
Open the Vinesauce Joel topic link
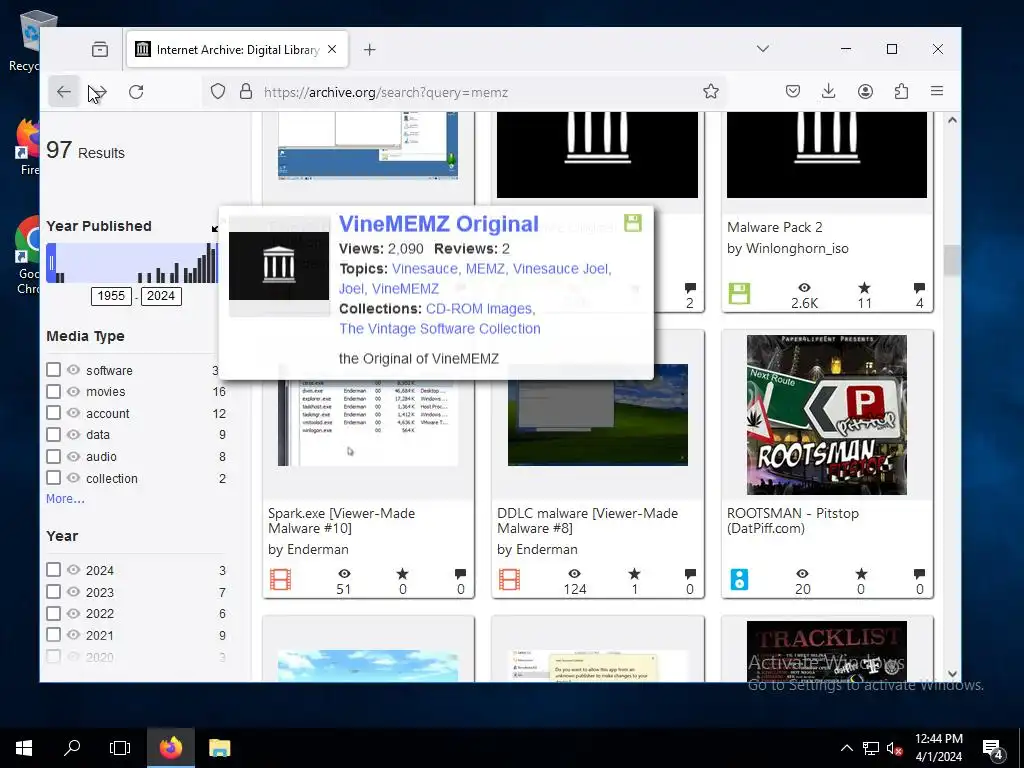click(x=561, y=268)
